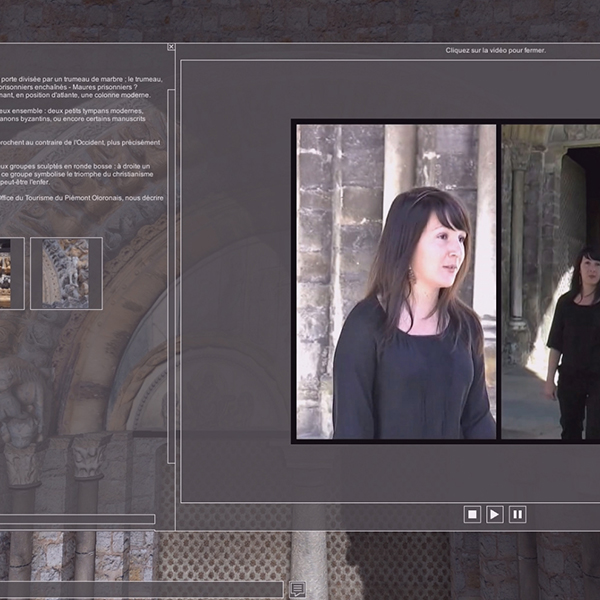The width and height of the screenshot is (600, 600).
Task: Click the right video frame with doorway
Action: [x=551, y=281]
